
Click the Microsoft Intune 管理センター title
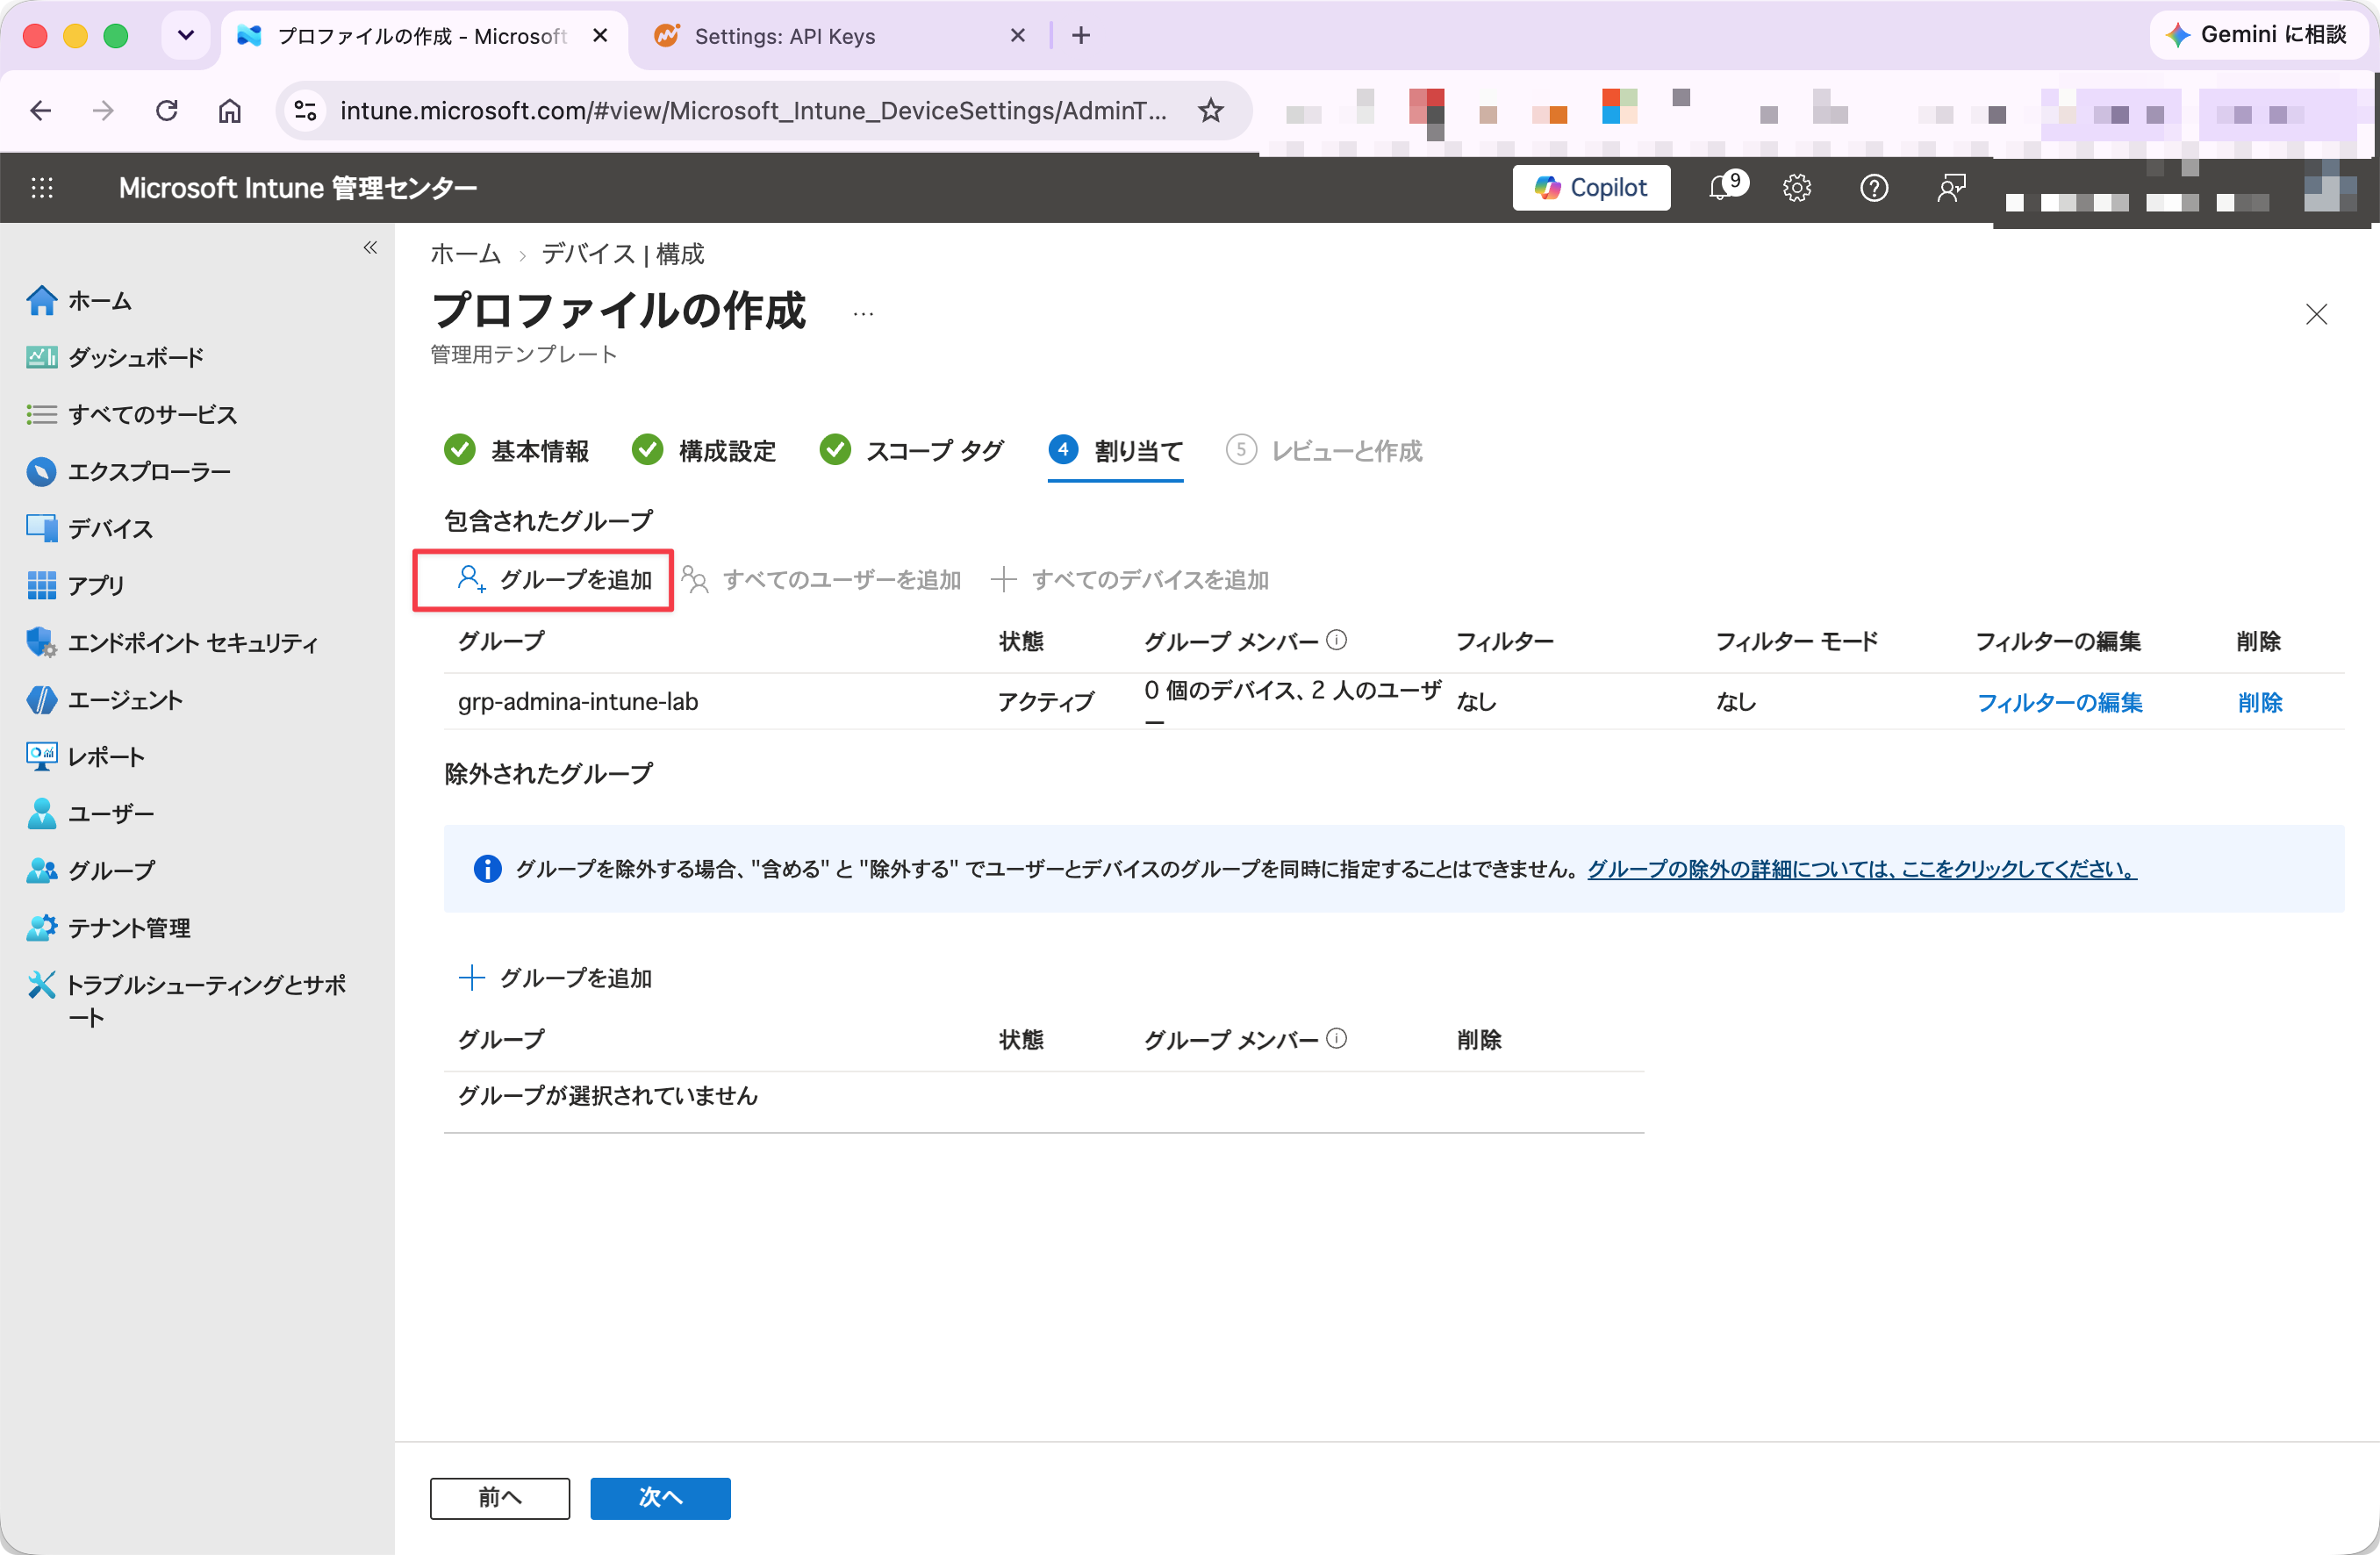297,187
